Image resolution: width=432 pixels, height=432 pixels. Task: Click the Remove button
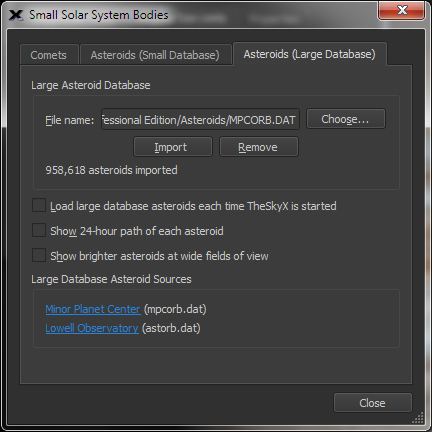(x=259, y=147)
